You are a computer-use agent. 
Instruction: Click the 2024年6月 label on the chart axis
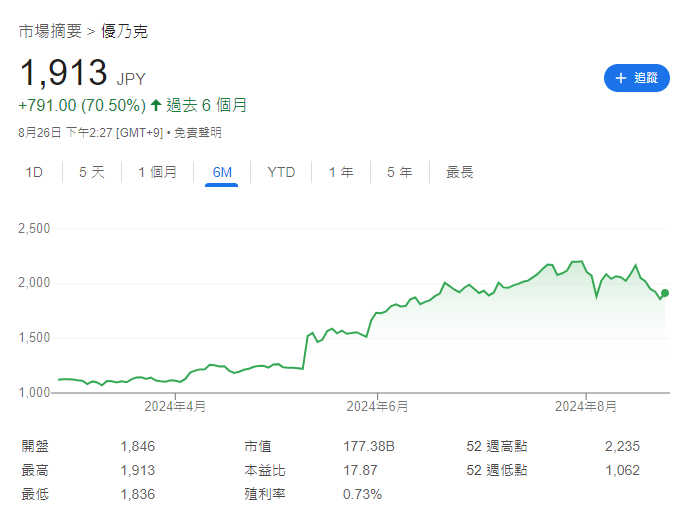(x=378, y=406)
